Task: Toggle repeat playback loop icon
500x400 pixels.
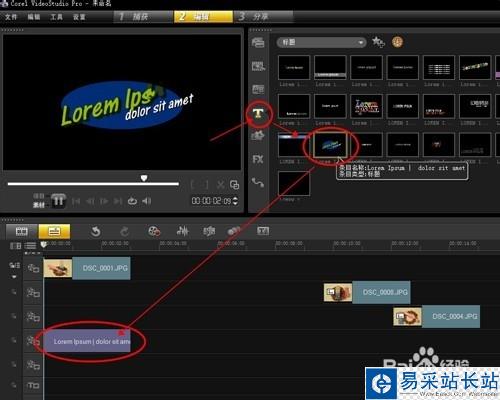Action: (x=132, y=201)
